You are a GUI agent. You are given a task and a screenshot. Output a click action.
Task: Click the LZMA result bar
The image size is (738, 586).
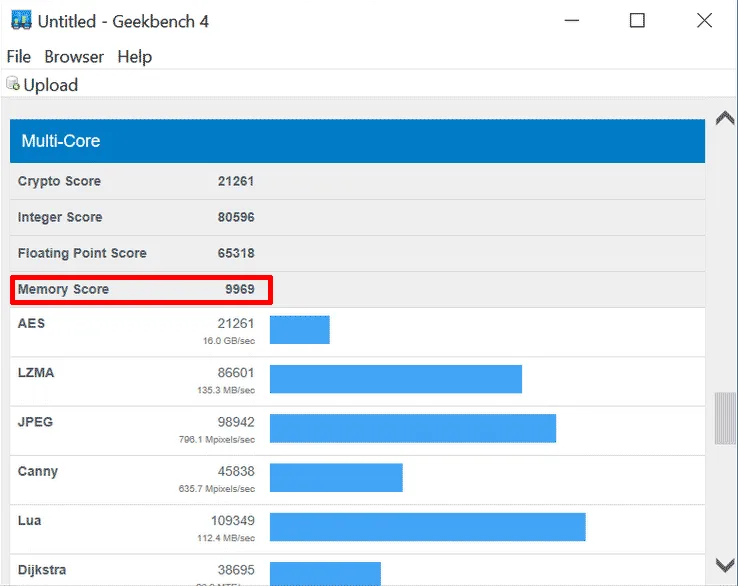[x=396, y=379]
